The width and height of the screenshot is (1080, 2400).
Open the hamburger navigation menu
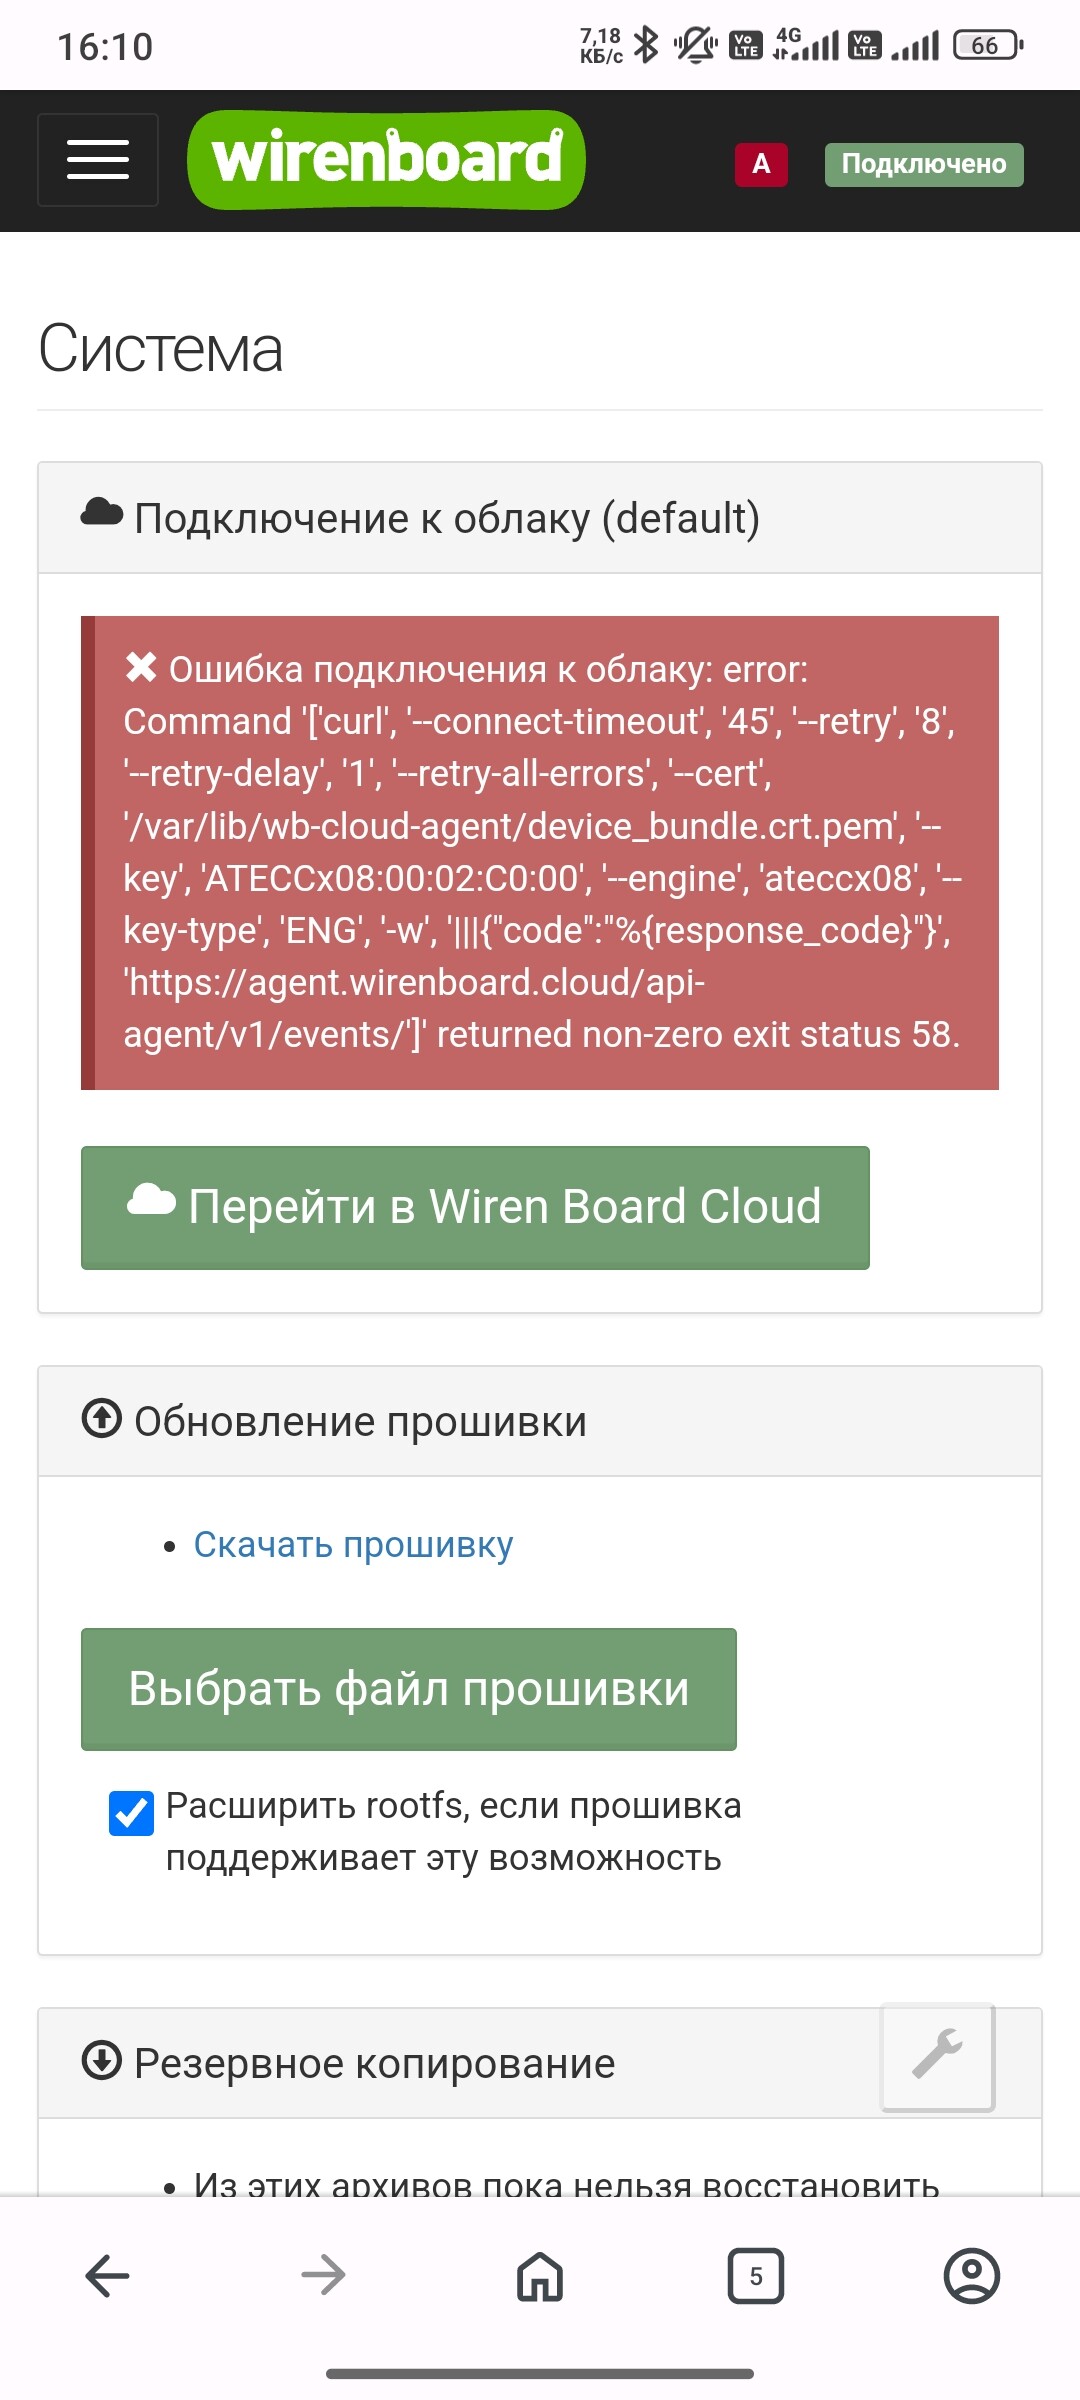98,160
